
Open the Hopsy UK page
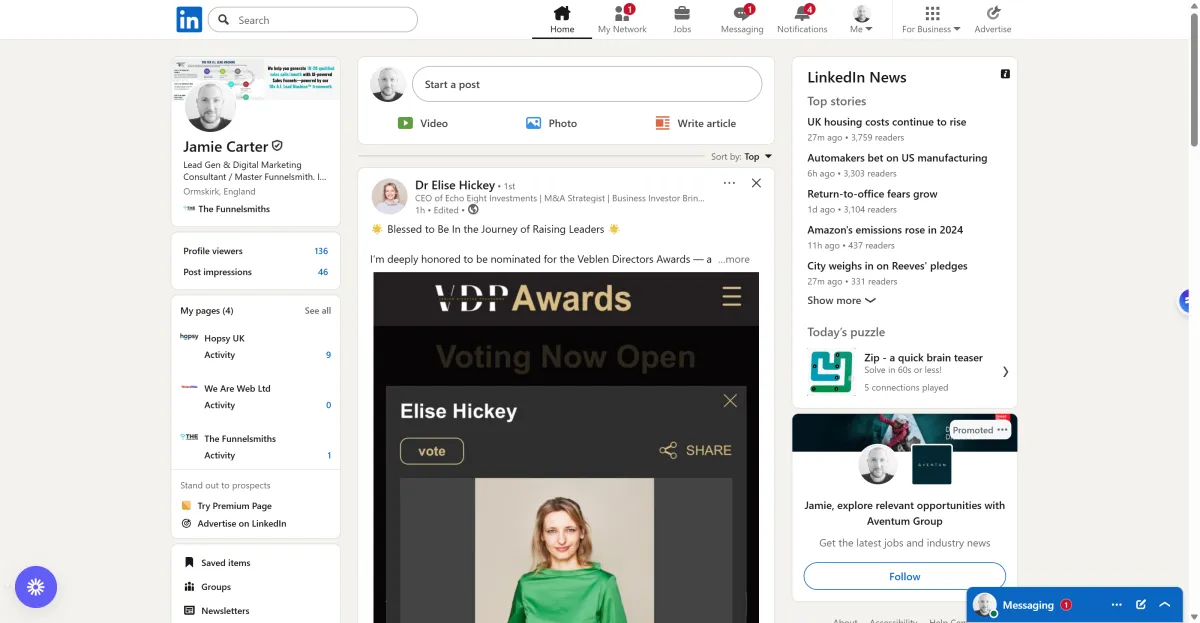click(x=224, y=338)
